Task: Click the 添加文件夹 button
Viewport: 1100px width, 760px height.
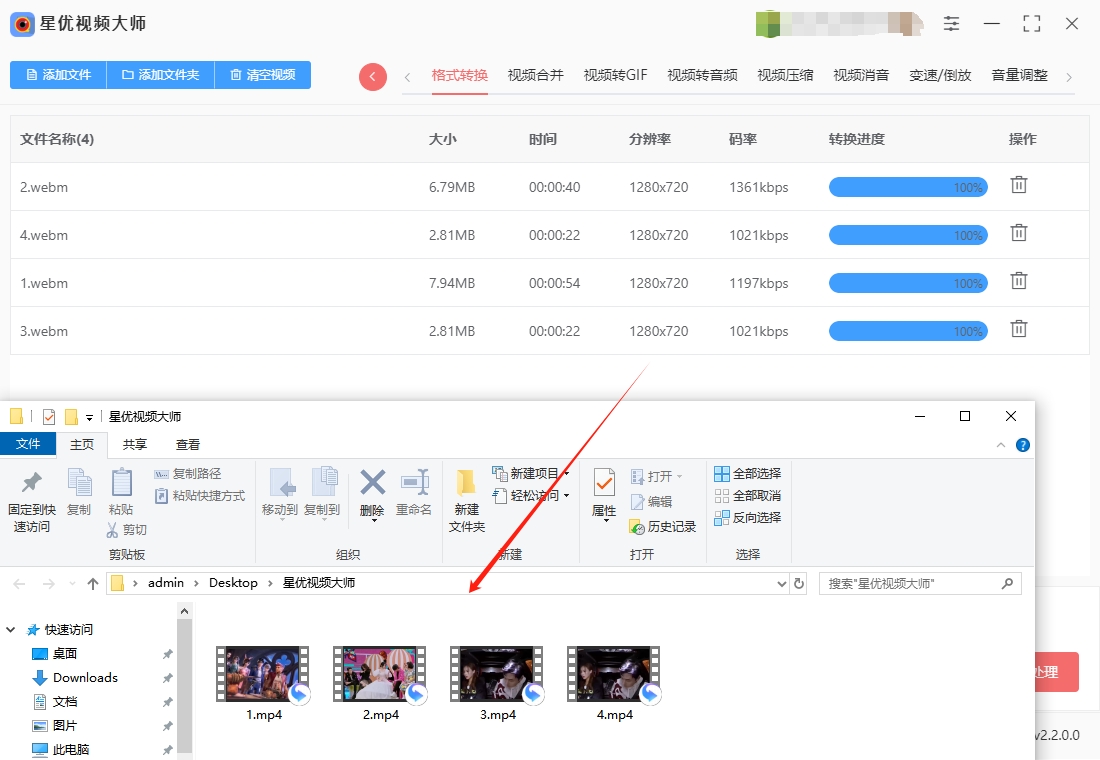Action: (160, 75)
